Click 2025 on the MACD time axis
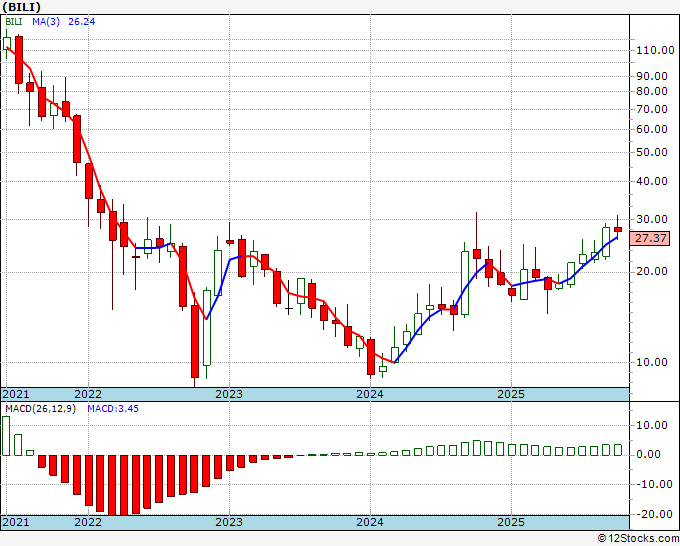Viewport: 680px width, 546px height. [511, 522]
